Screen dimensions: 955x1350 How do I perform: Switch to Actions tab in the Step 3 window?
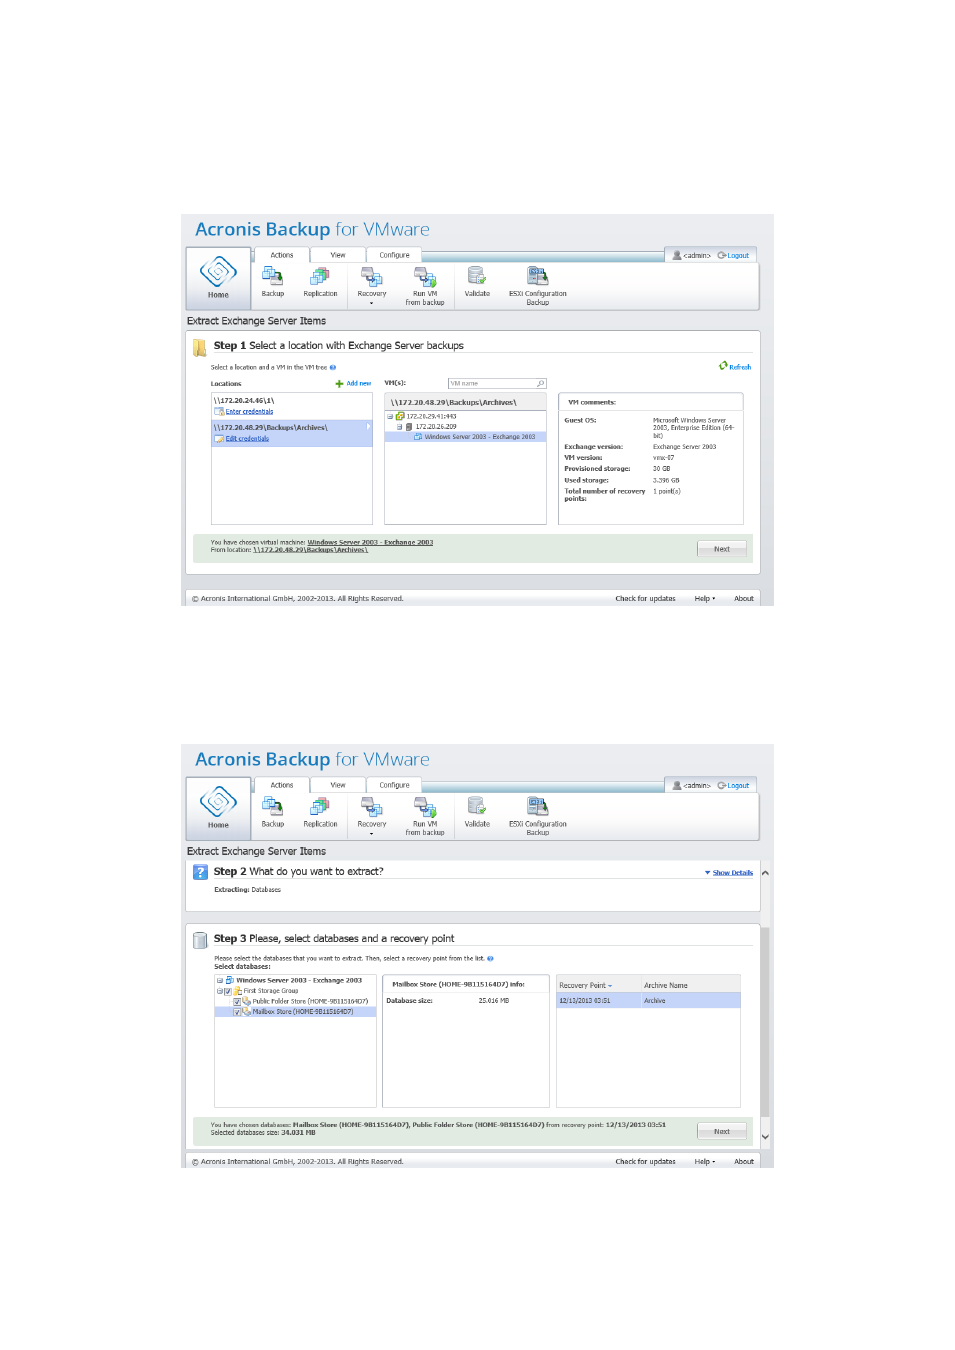282,785
